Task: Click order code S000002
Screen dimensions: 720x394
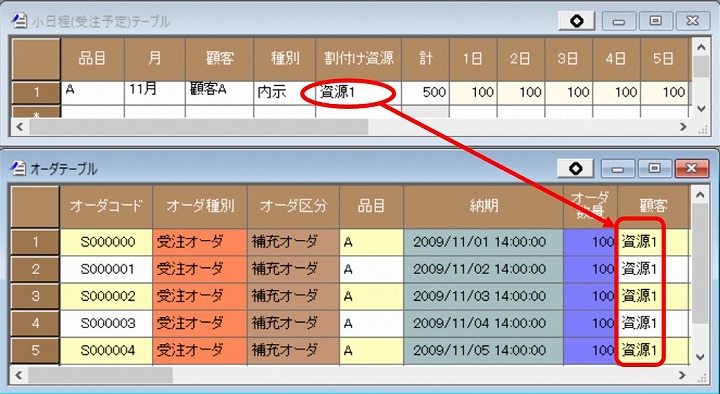Action: [106, 296]
